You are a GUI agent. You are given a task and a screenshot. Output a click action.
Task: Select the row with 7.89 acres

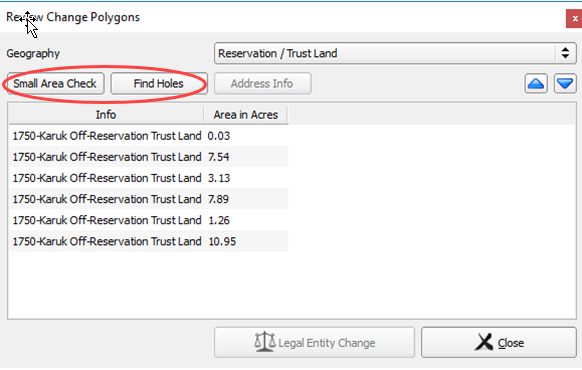click(148, 199)
